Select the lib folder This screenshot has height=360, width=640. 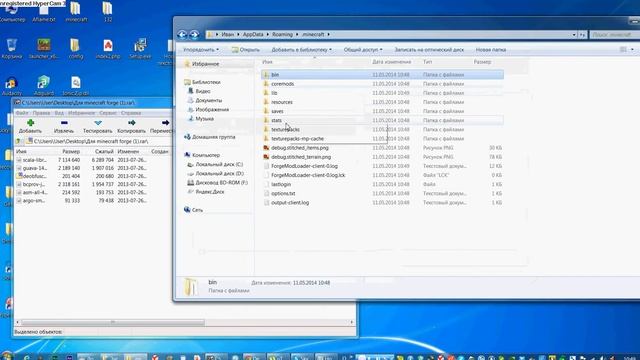pos(274,93)
